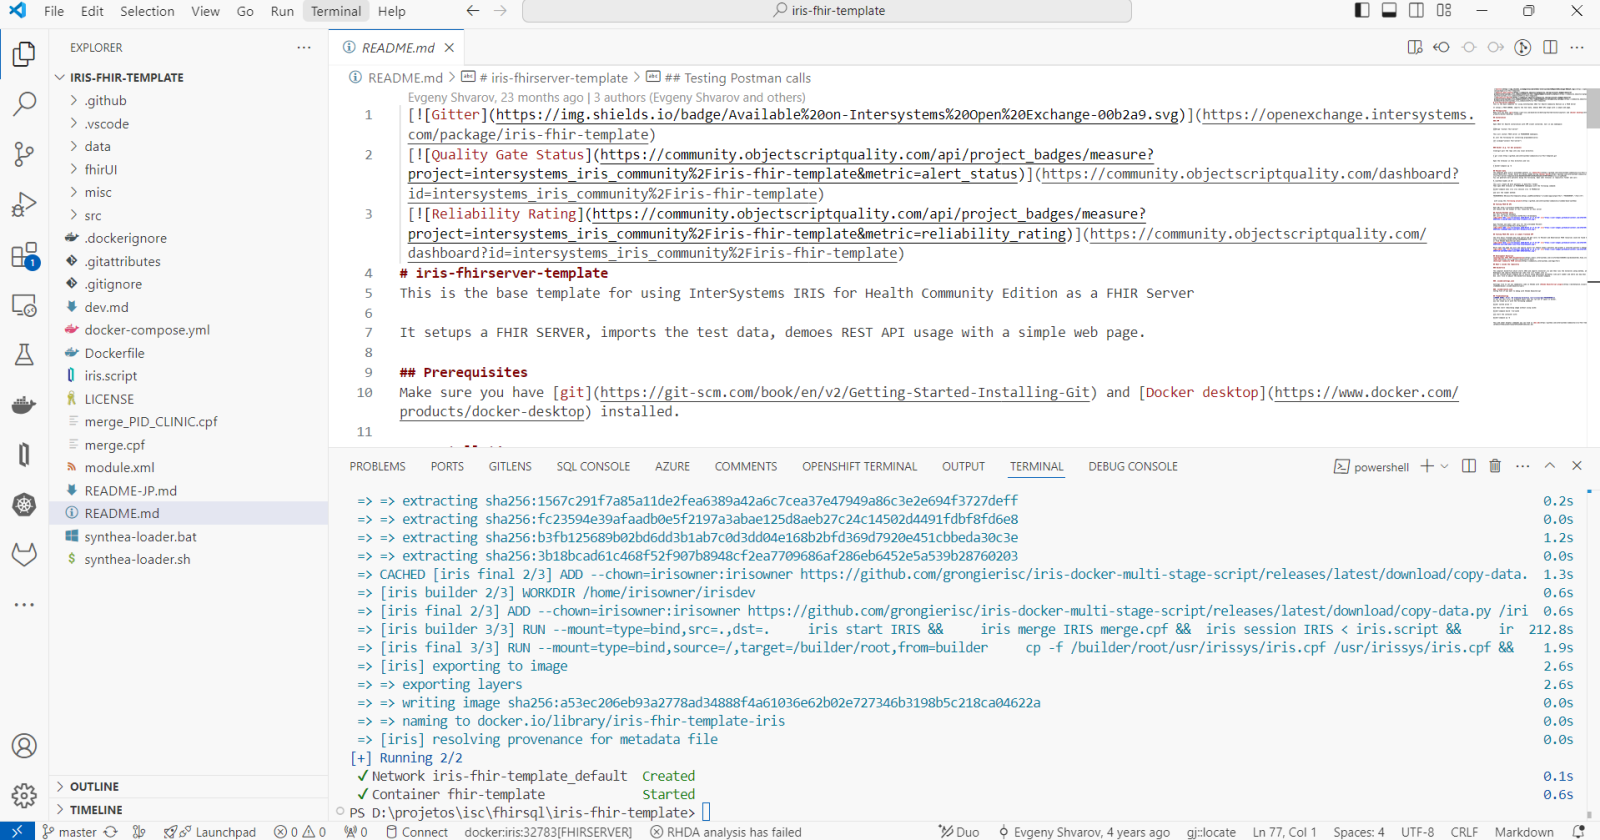Expand the .github folder
The image size is (1600, 840).
(105, 101)
